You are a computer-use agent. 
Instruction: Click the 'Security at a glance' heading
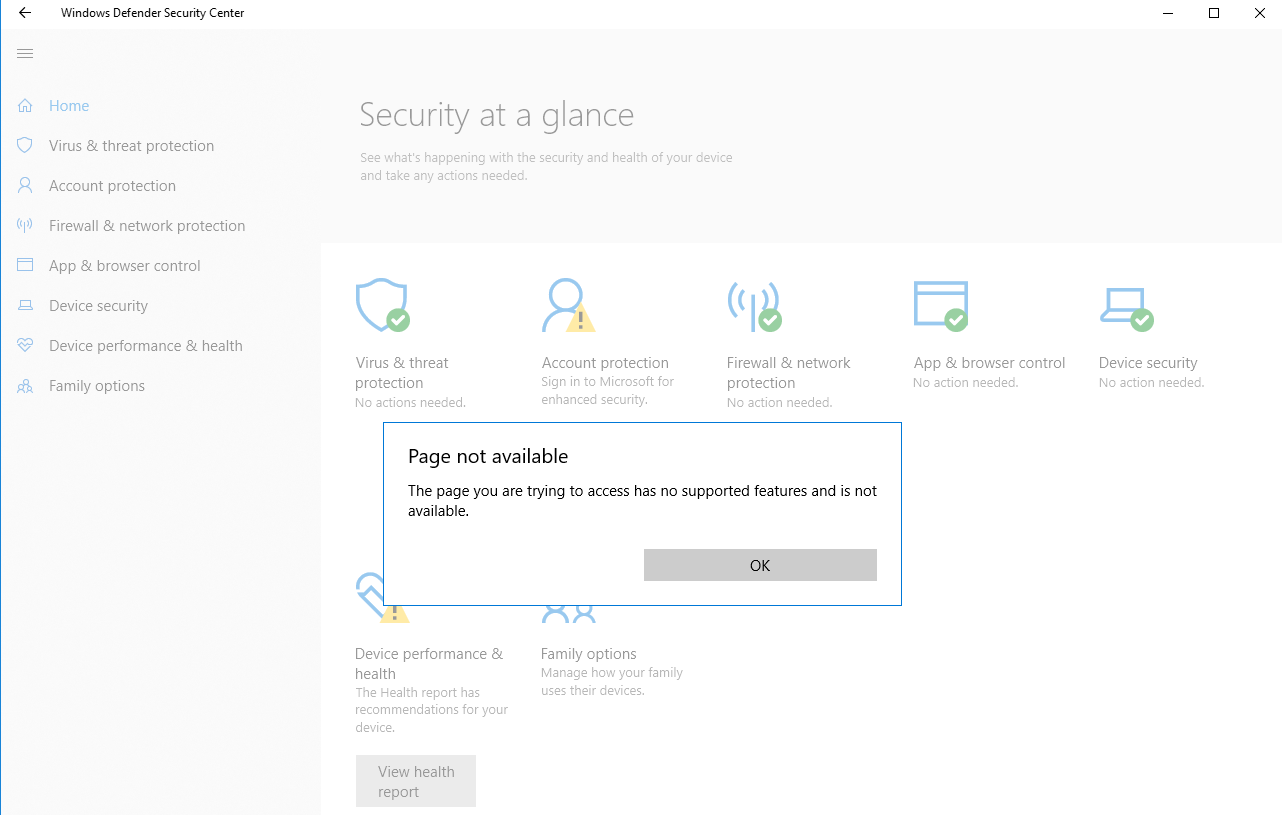(497, 115)
